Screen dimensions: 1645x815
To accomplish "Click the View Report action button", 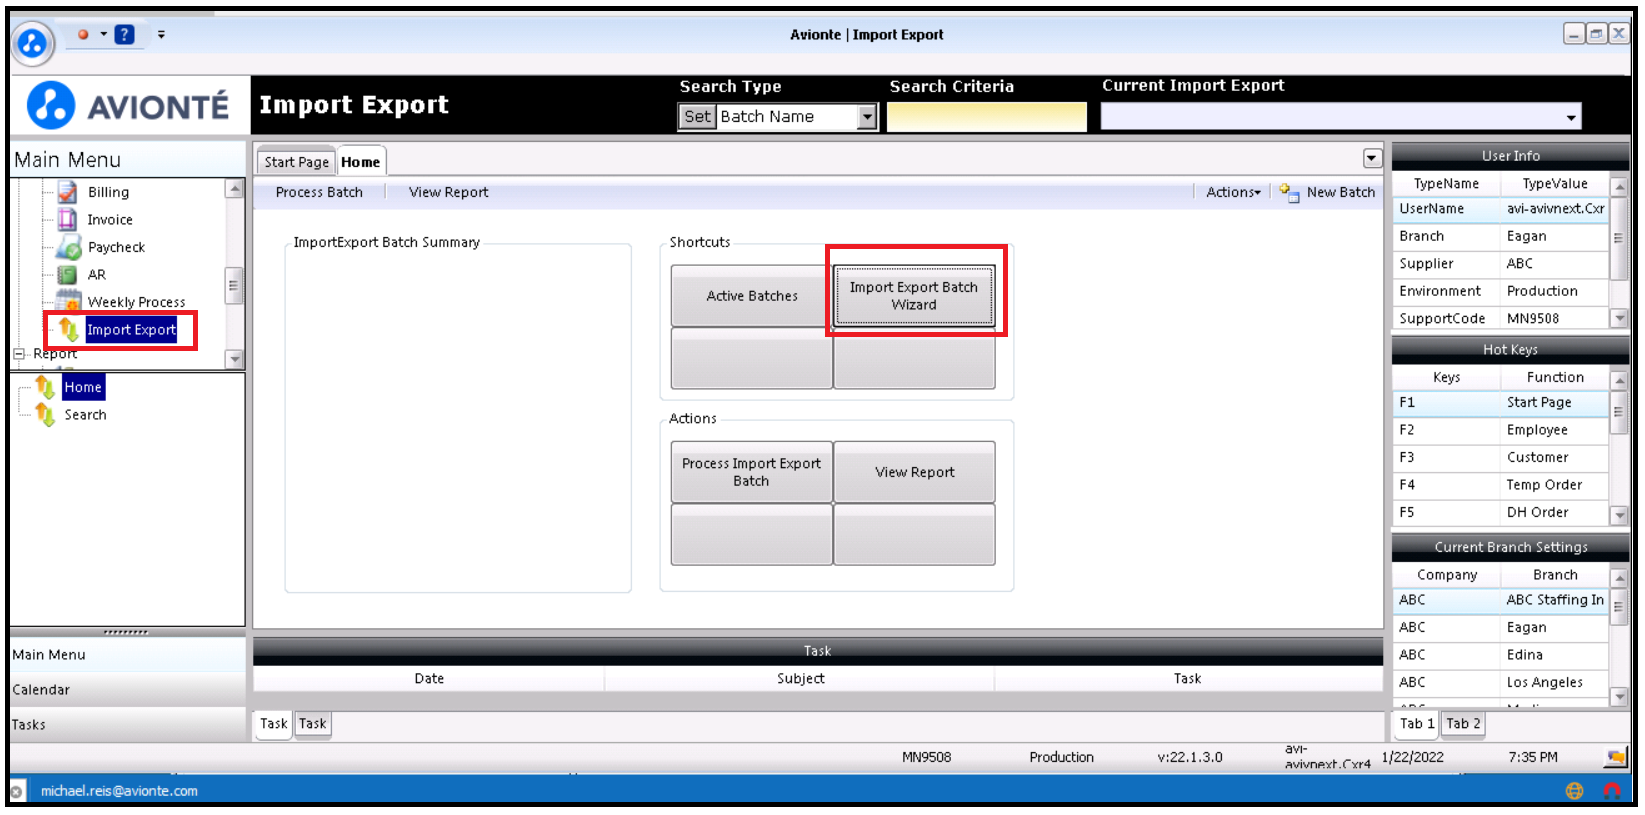I will [914, 472].
